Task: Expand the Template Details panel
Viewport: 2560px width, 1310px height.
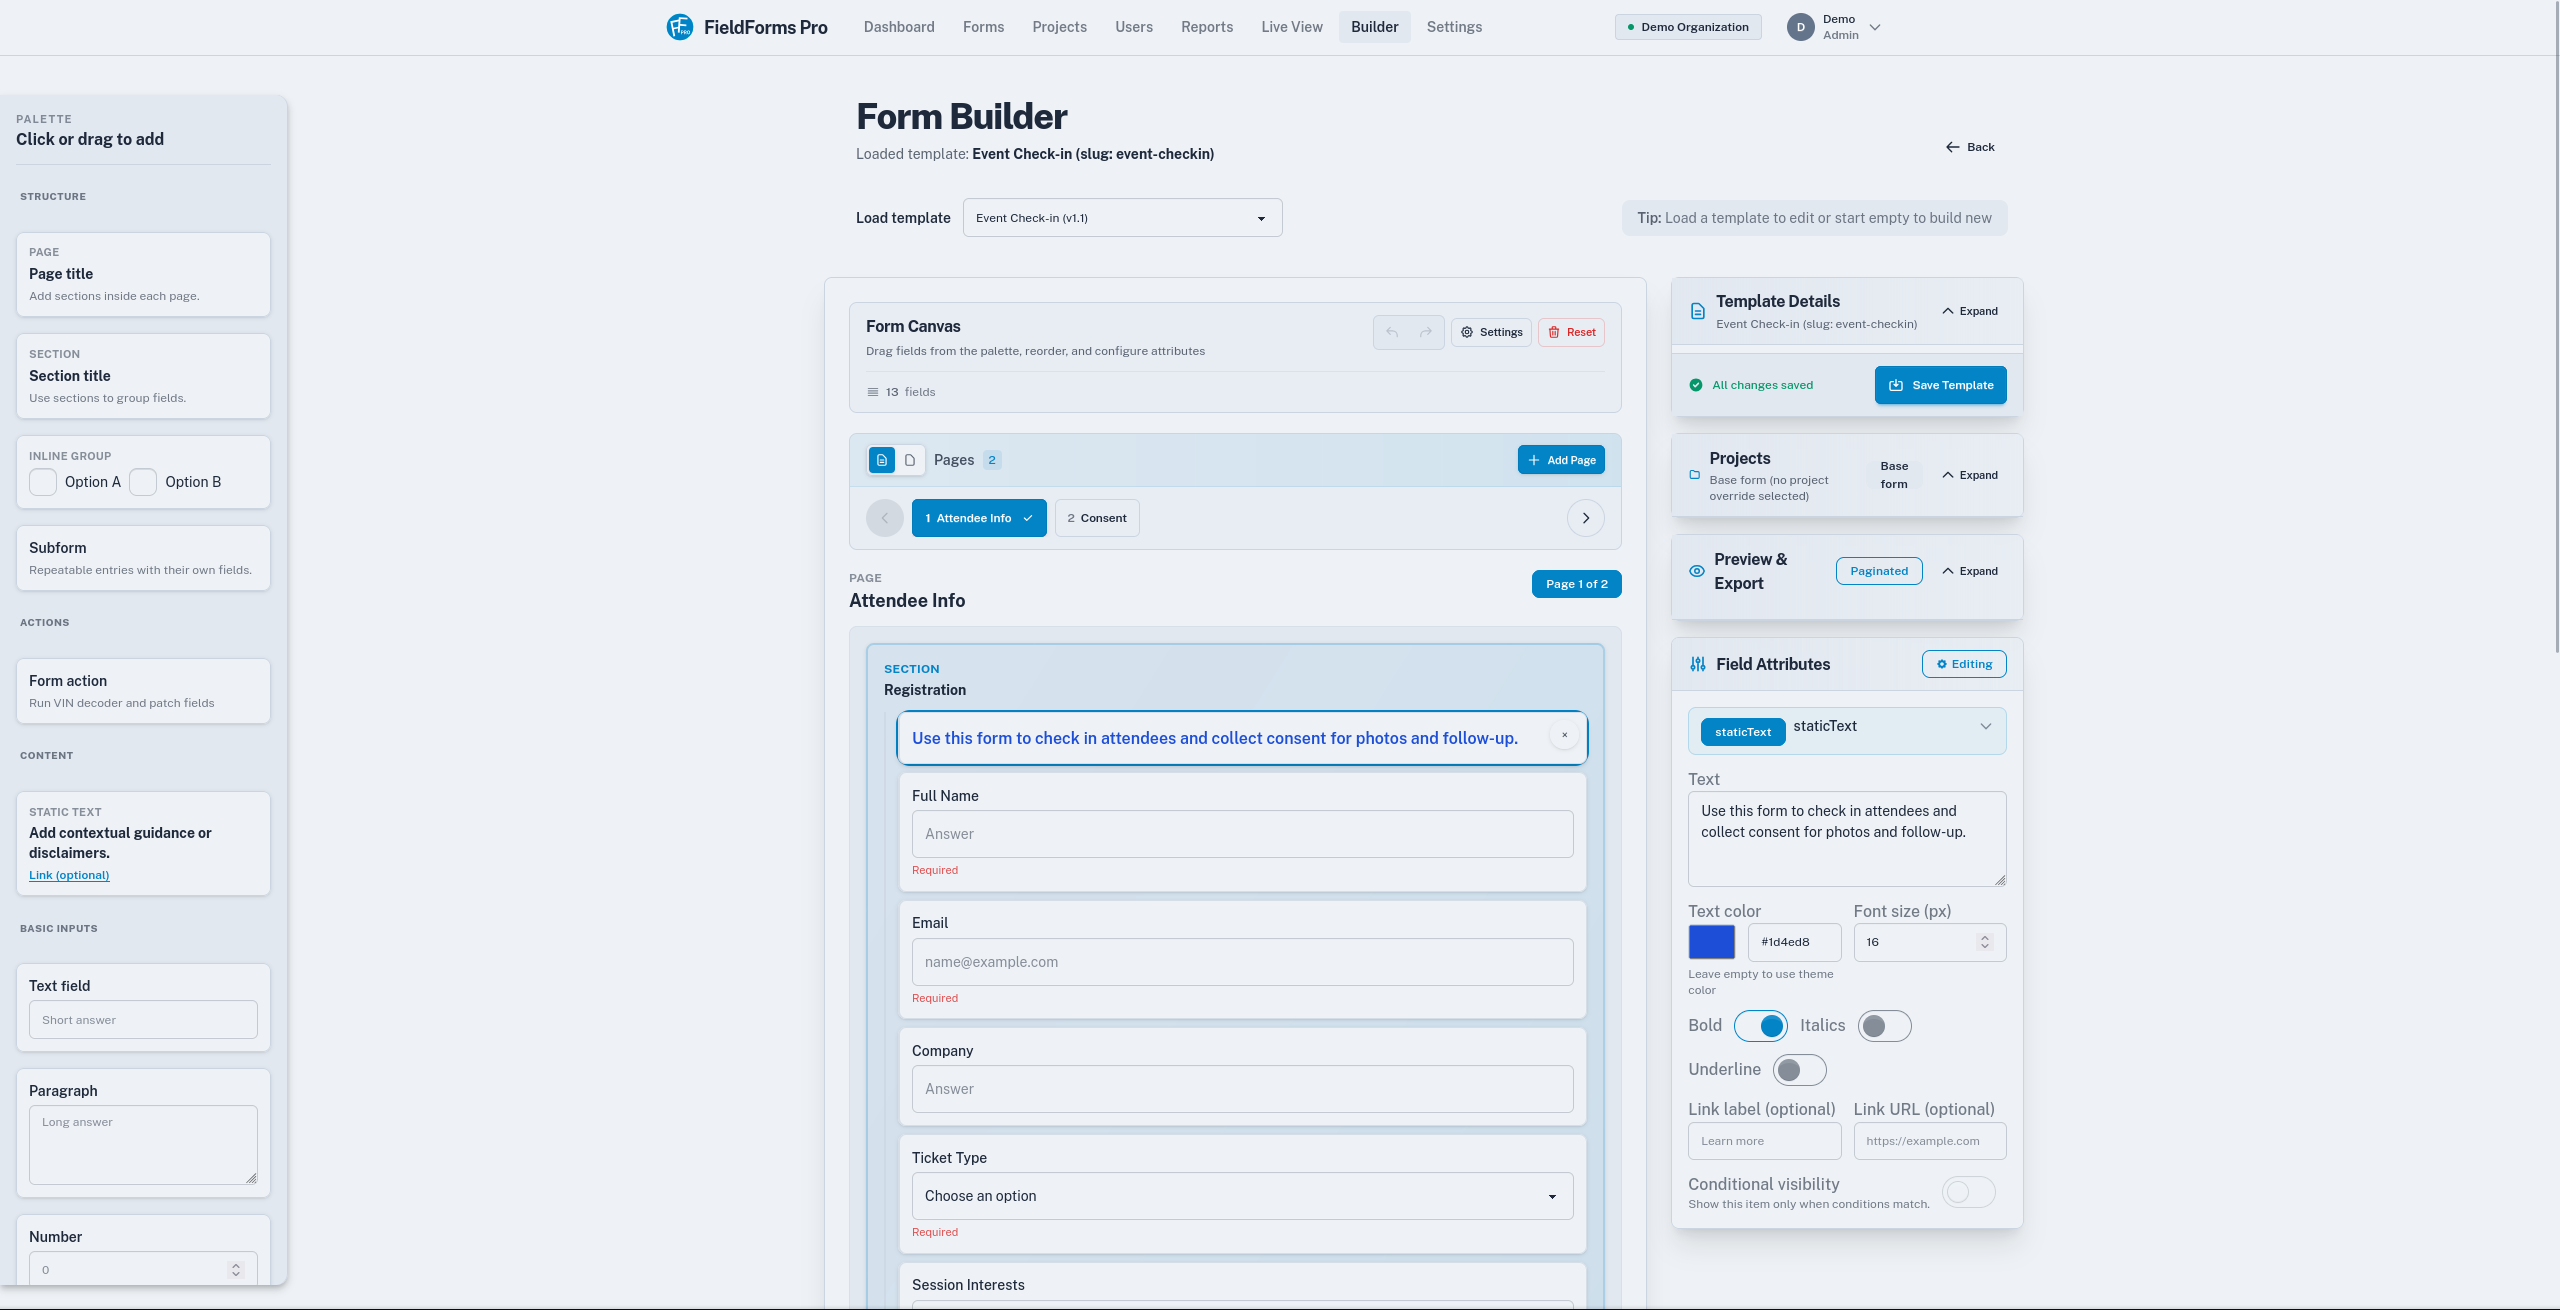Action: click(1970, 311)
